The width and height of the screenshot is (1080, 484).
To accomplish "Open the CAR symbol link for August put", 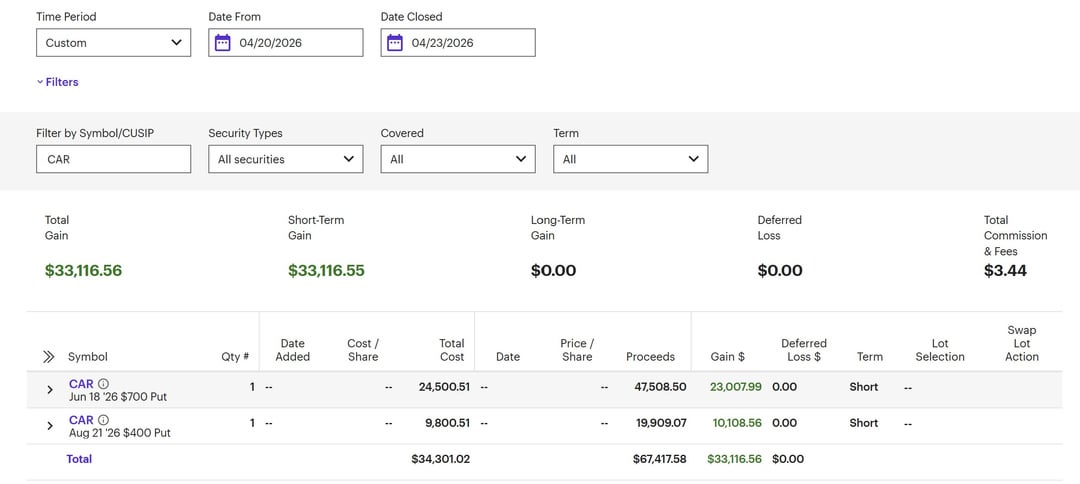I will pyautogui.click(x=80, y=420).
